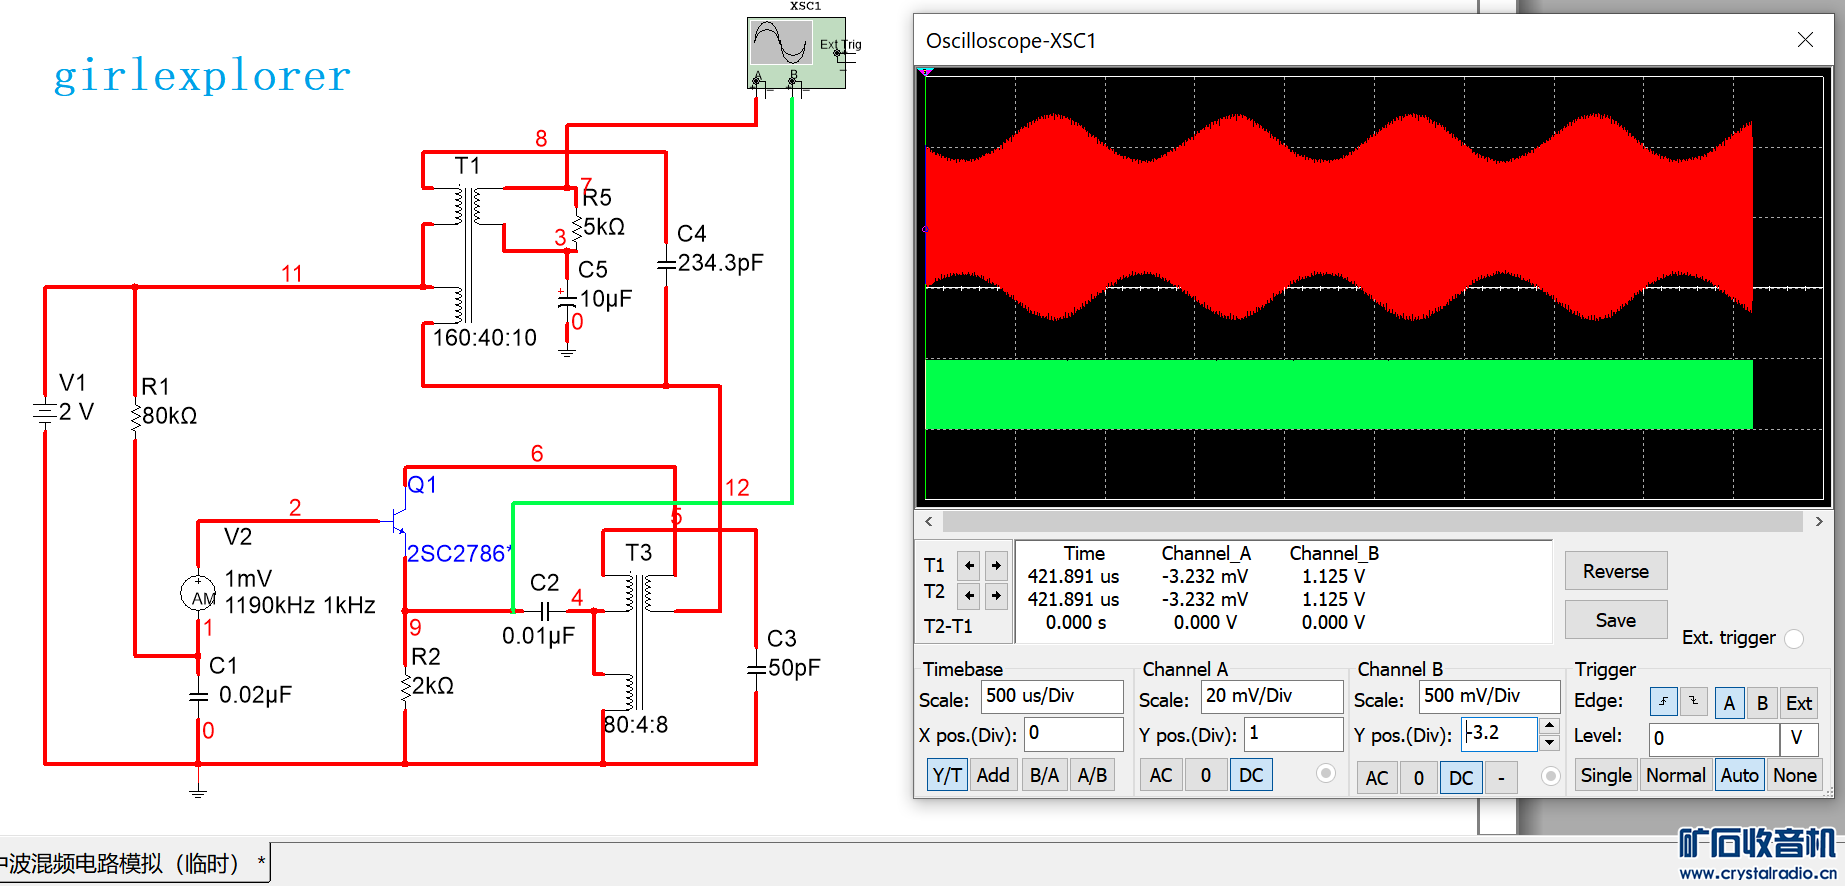This screenshot has height=886, width=1845.
Task: Toggle Channel A radio indicator
Action: pos(1326,773)
